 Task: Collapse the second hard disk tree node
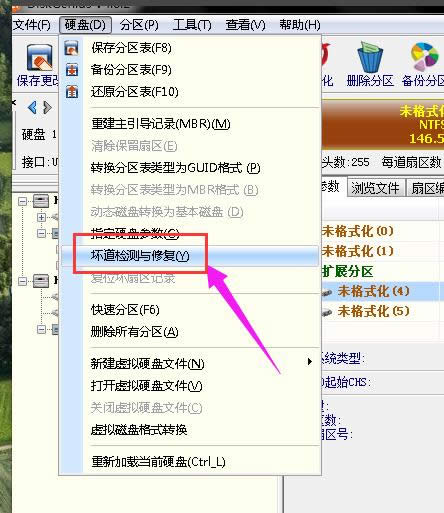22,281
